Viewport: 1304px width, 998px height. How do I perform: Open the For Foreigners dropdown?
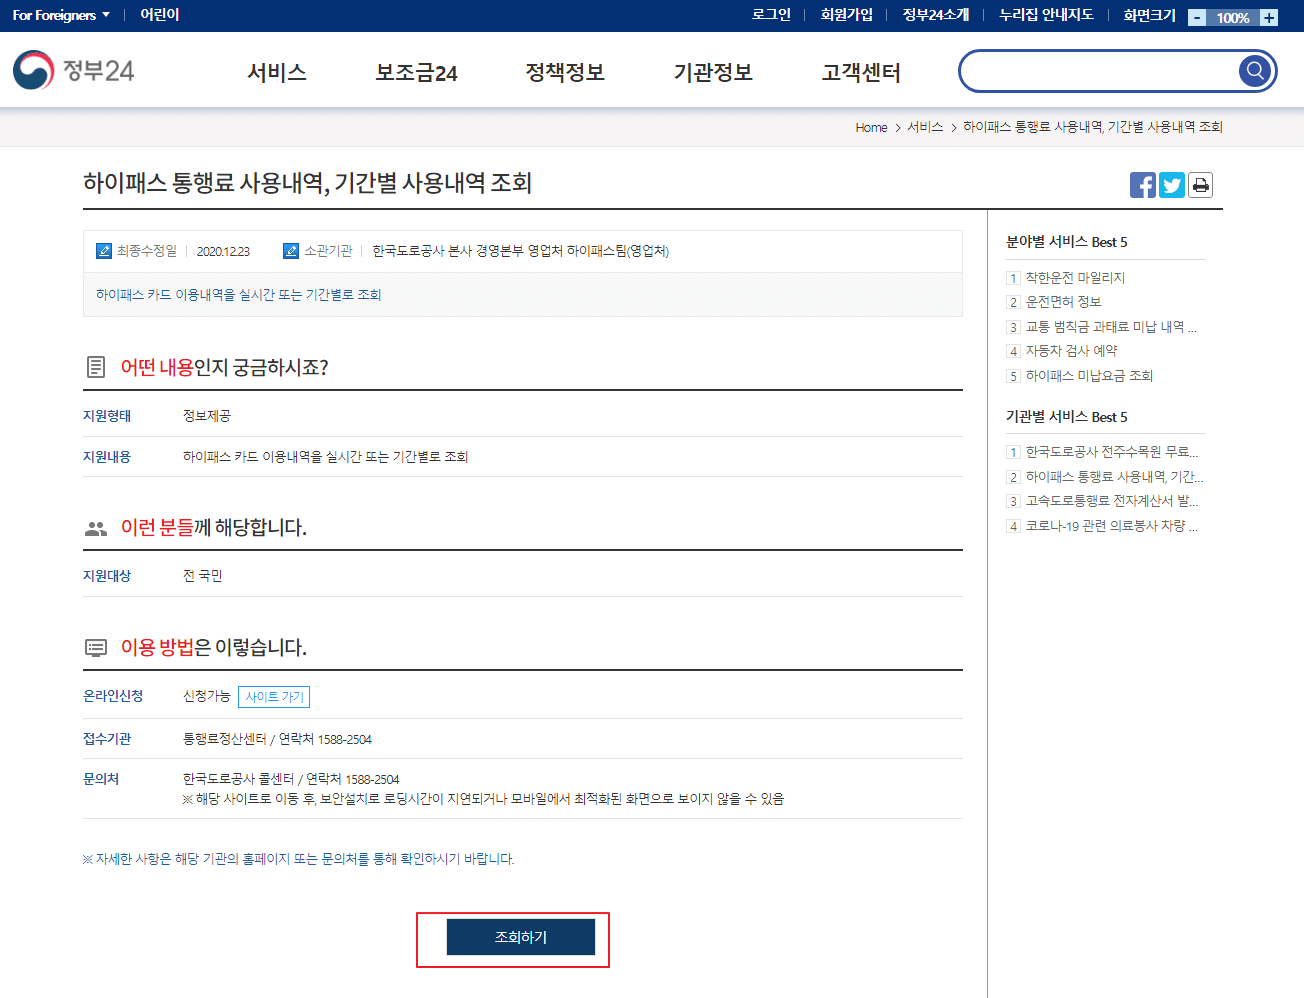click(61, 15)
